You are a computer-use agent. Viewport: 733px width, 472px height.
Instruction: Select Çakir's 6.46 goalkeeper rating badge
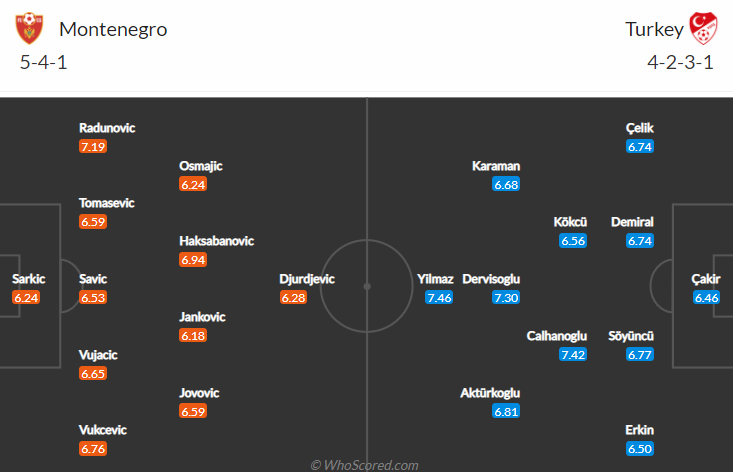click(706, 297)
